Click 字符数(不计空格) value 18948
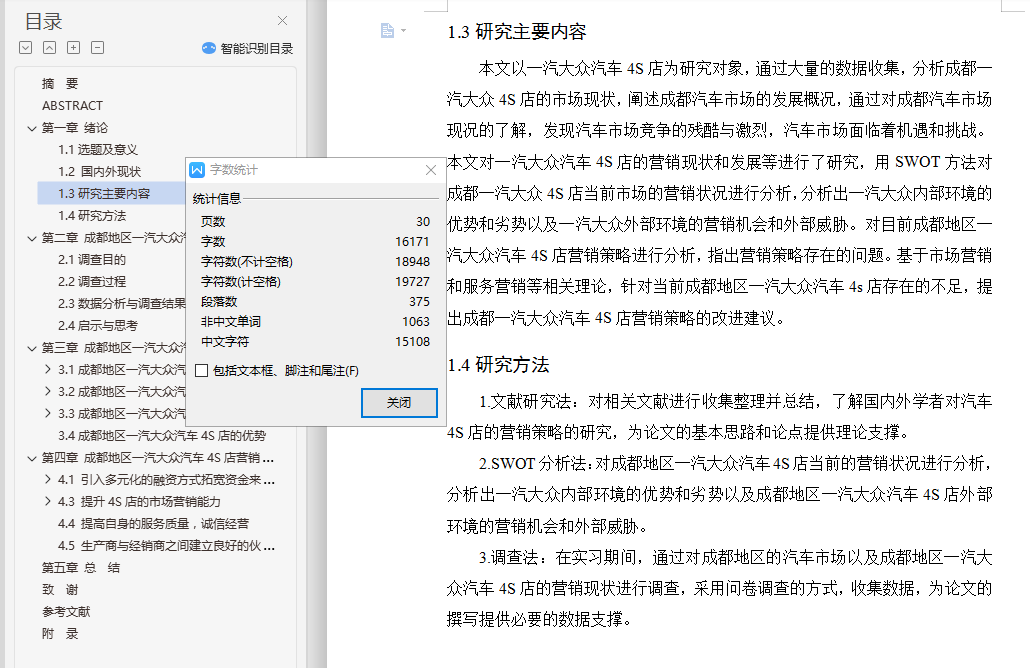1030x668 pixels. click(x=412, y=261)
